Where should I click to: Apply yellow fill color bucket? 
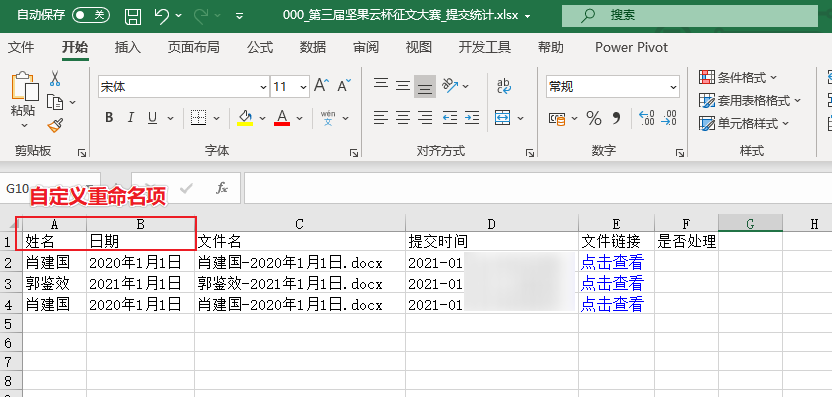click(245, 118)
